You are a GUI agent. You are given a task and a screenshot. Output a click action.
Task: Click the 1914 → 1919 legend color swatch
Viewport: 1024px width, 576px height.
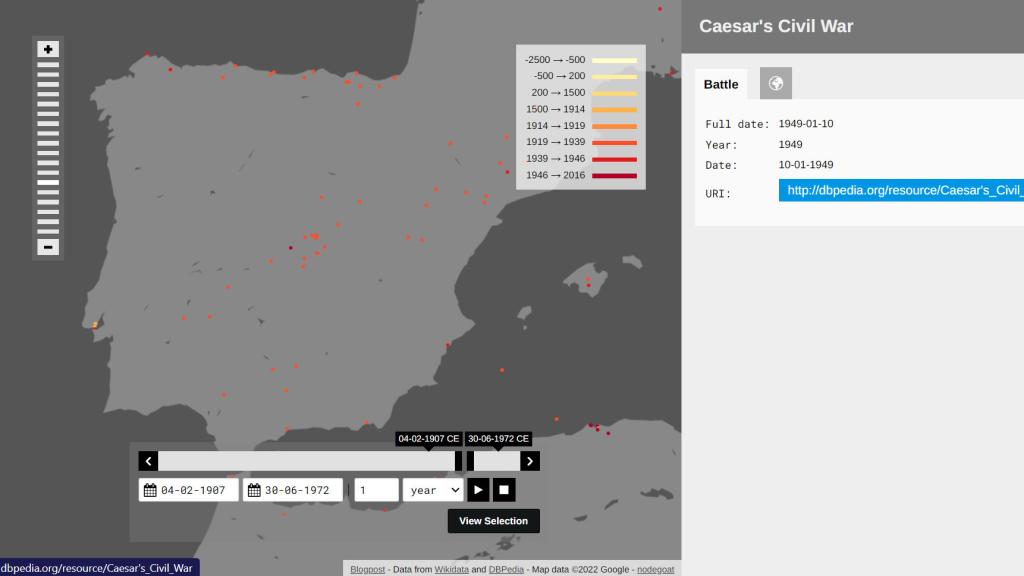tap(614, 126)
